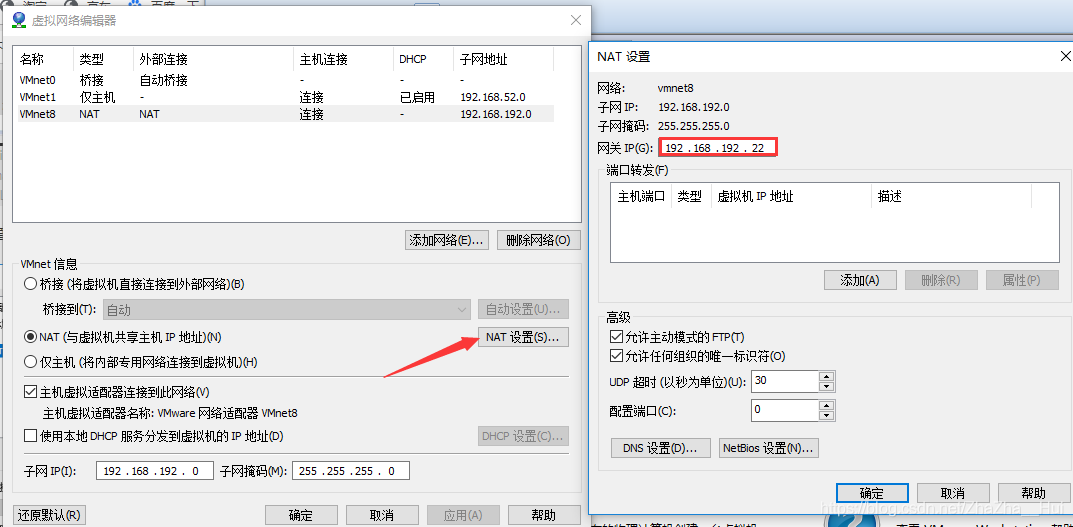The image size is (1073, 527).
Task: Open the 桥接到 dropdown showing 自动
Action: pos(287,310)
